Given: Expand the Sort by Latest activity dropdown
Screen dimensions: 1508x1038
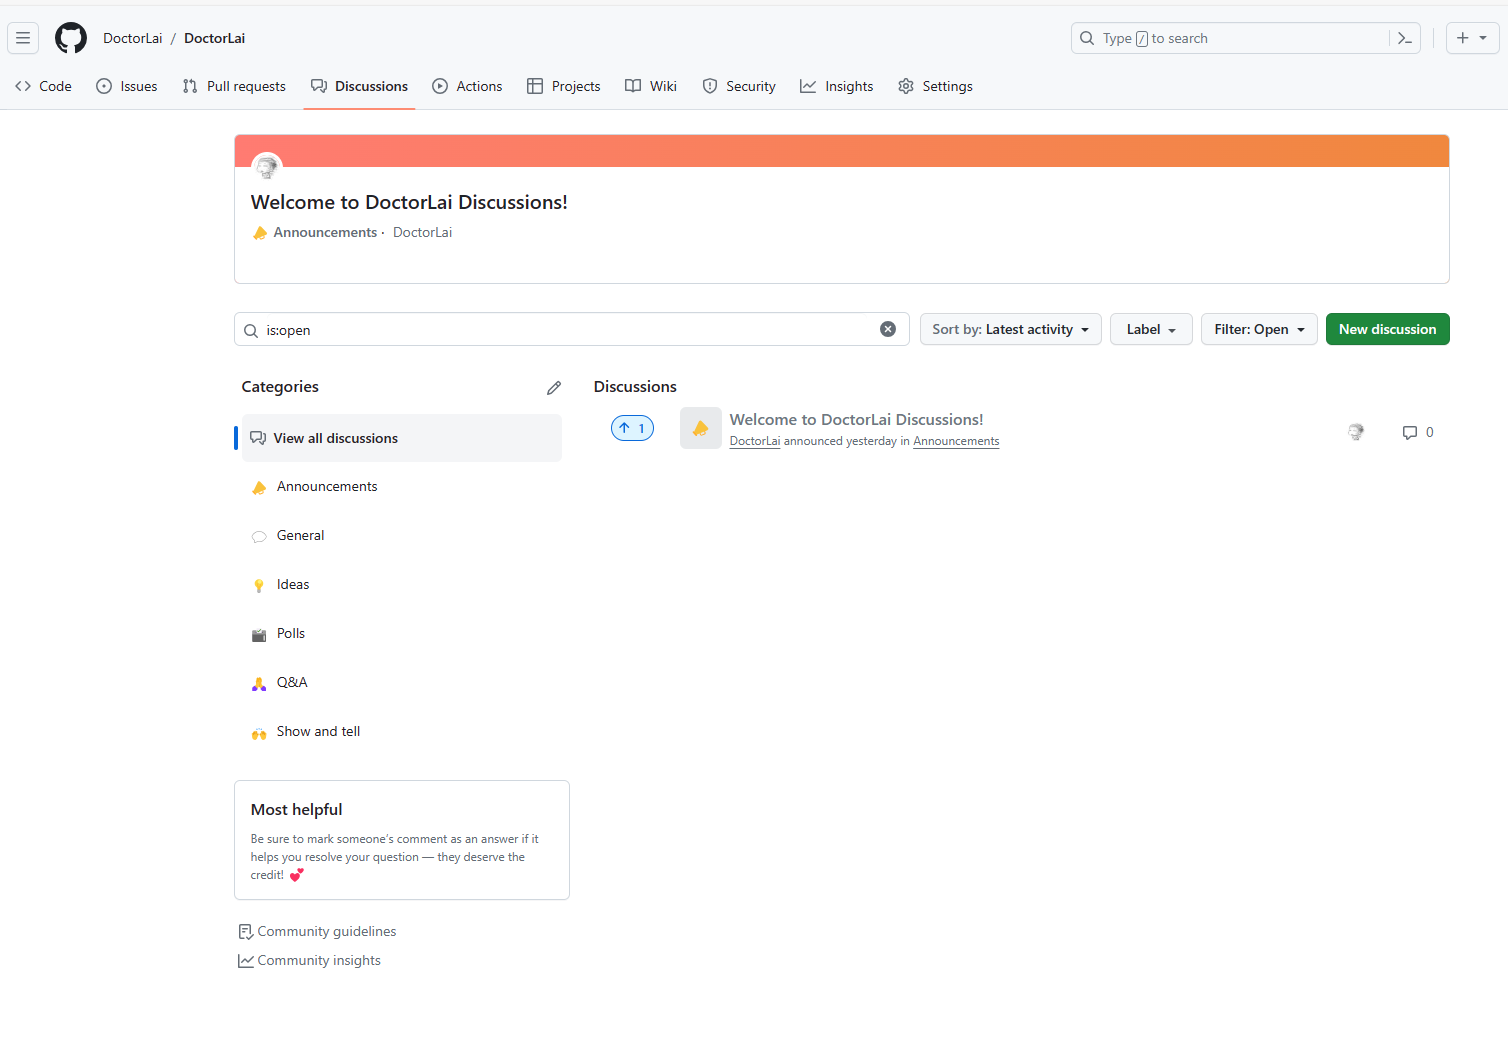Looking at the screenshot, I should [1011, 329].
